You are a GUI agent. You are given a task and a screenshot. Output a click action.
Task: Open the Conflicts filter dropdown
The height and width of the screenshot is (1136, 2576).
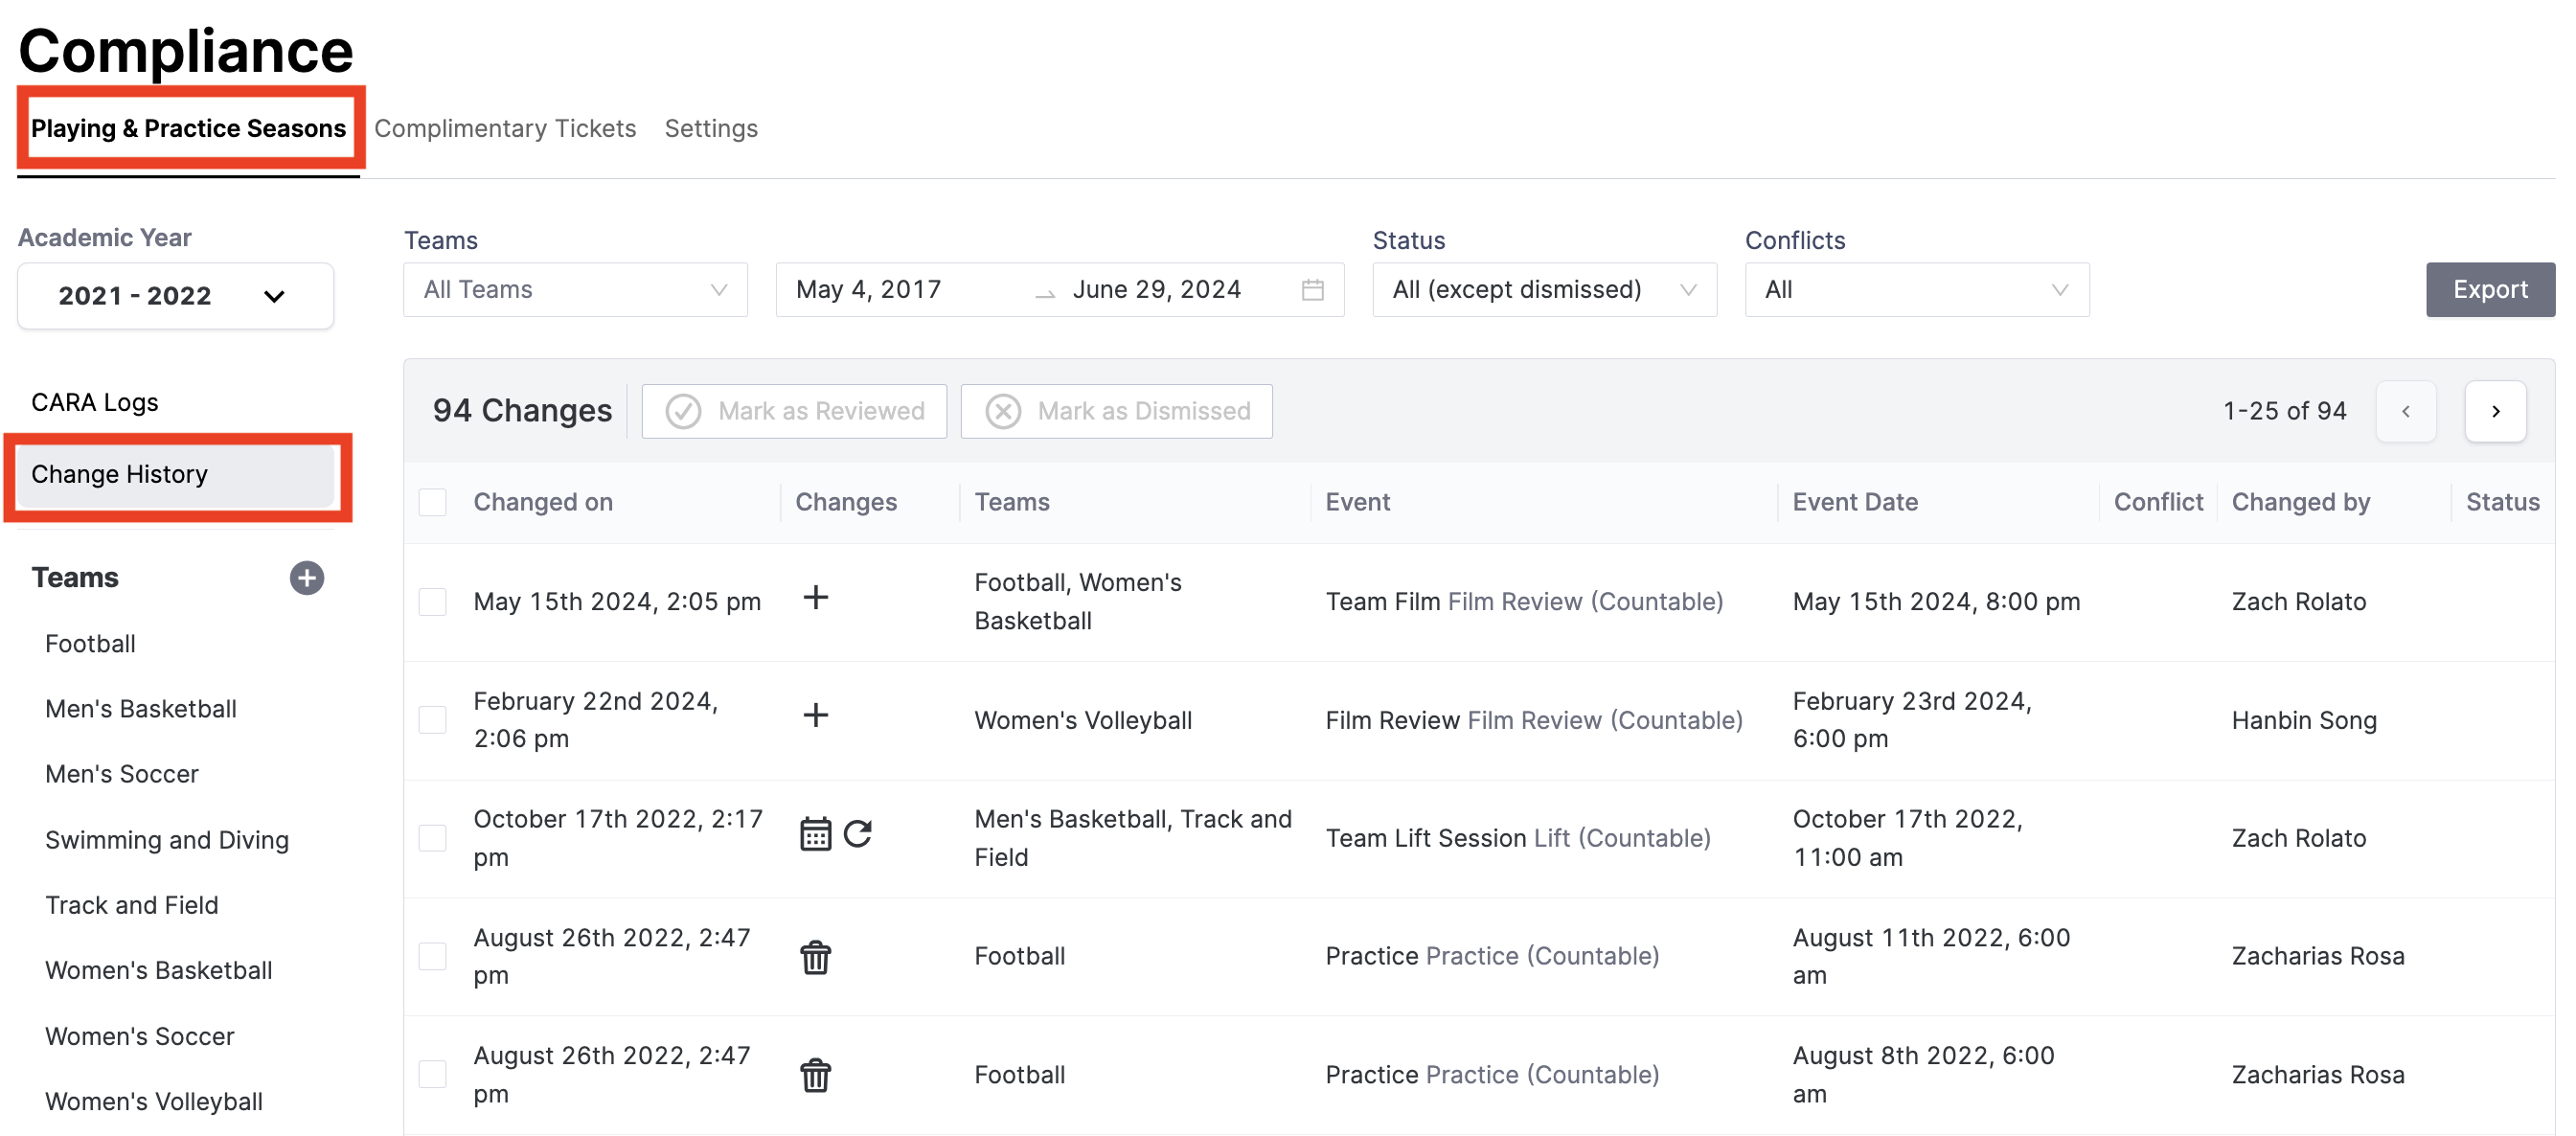point(1917,290)
